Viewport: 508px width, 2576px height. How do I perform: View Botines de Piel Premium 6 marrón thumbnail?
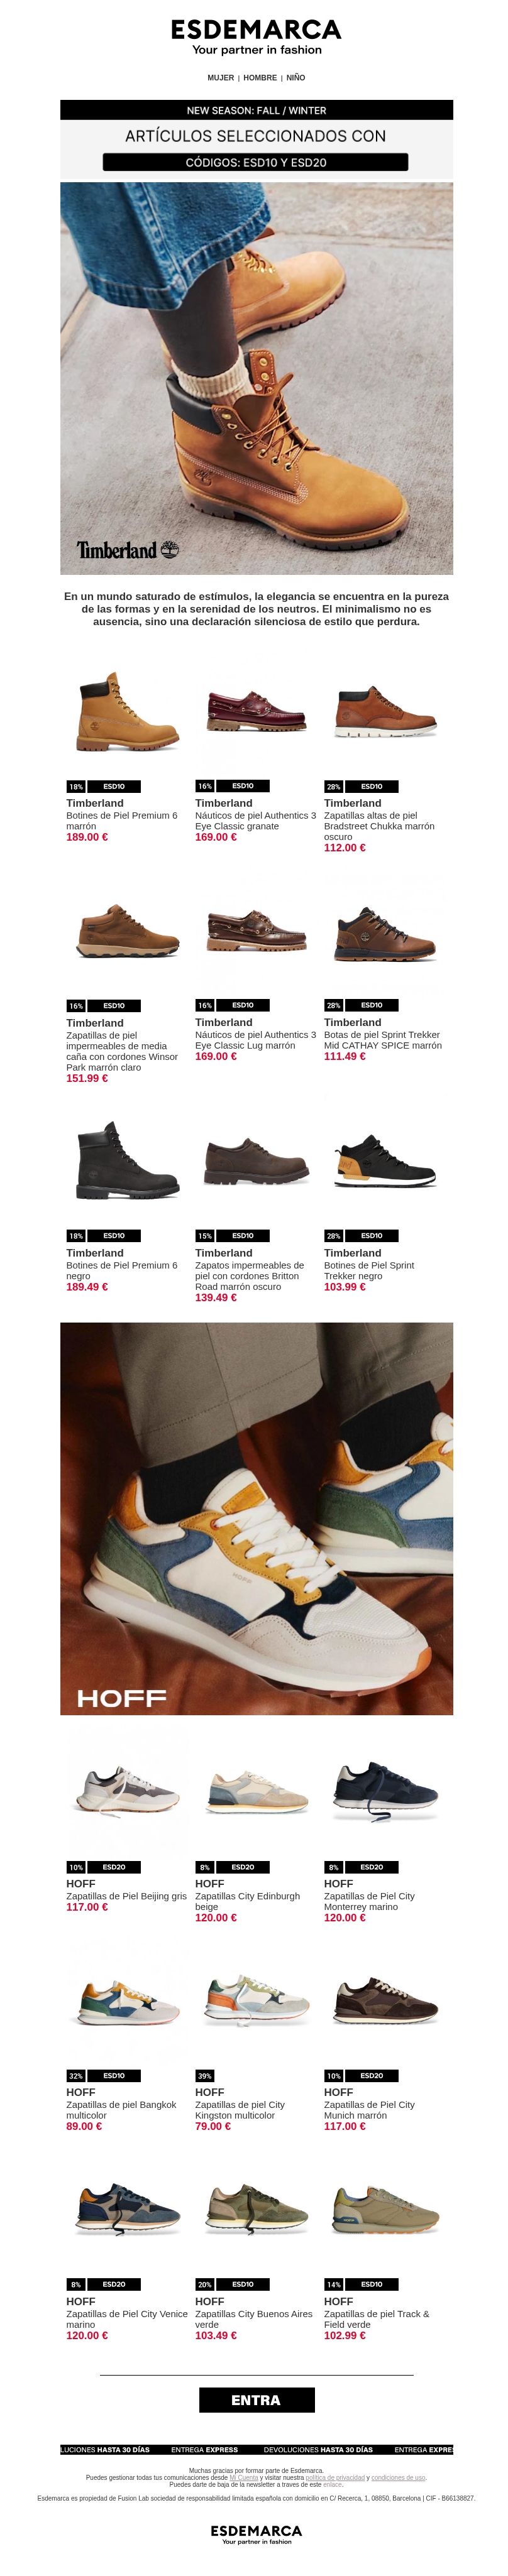pos(128,712)
